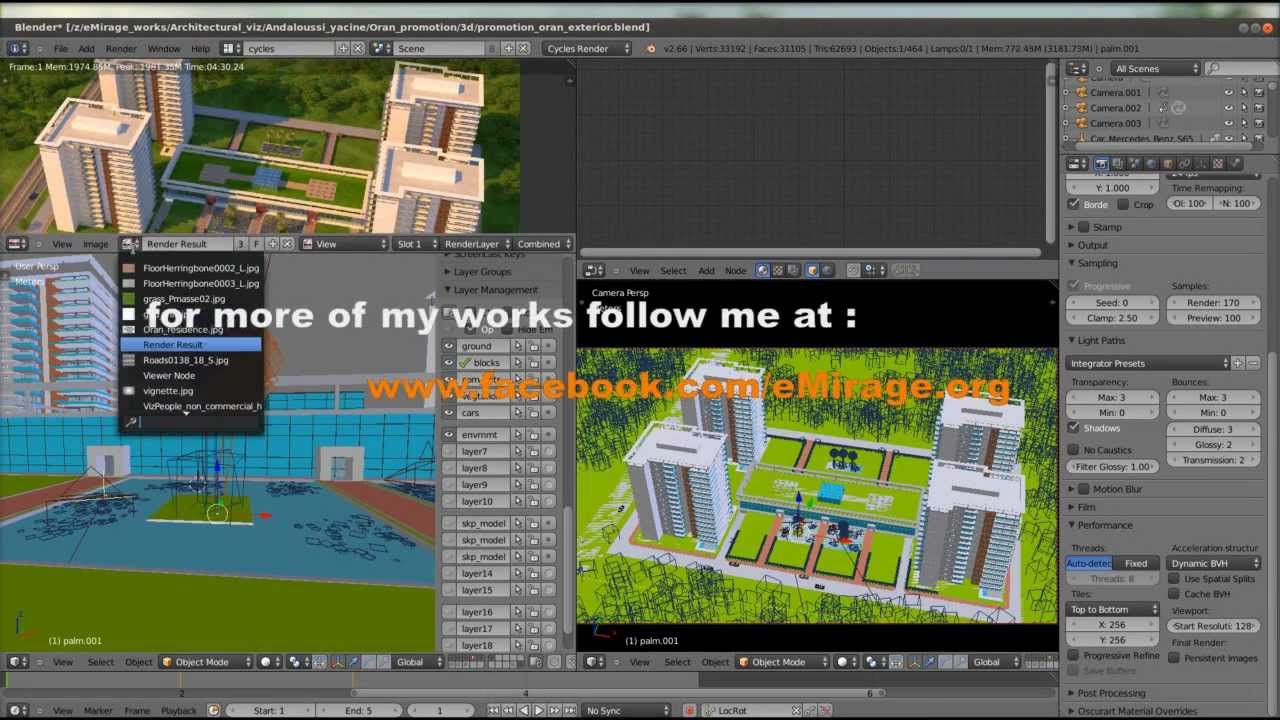Open the Constraints properties tab icon

point(1185,163)
